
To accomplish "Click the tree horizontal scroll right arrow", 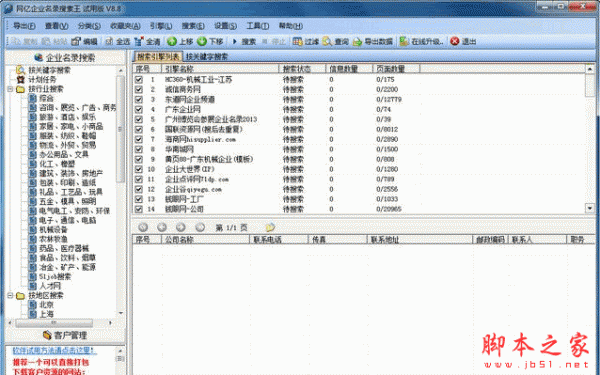I will click(x=110, y=323).
